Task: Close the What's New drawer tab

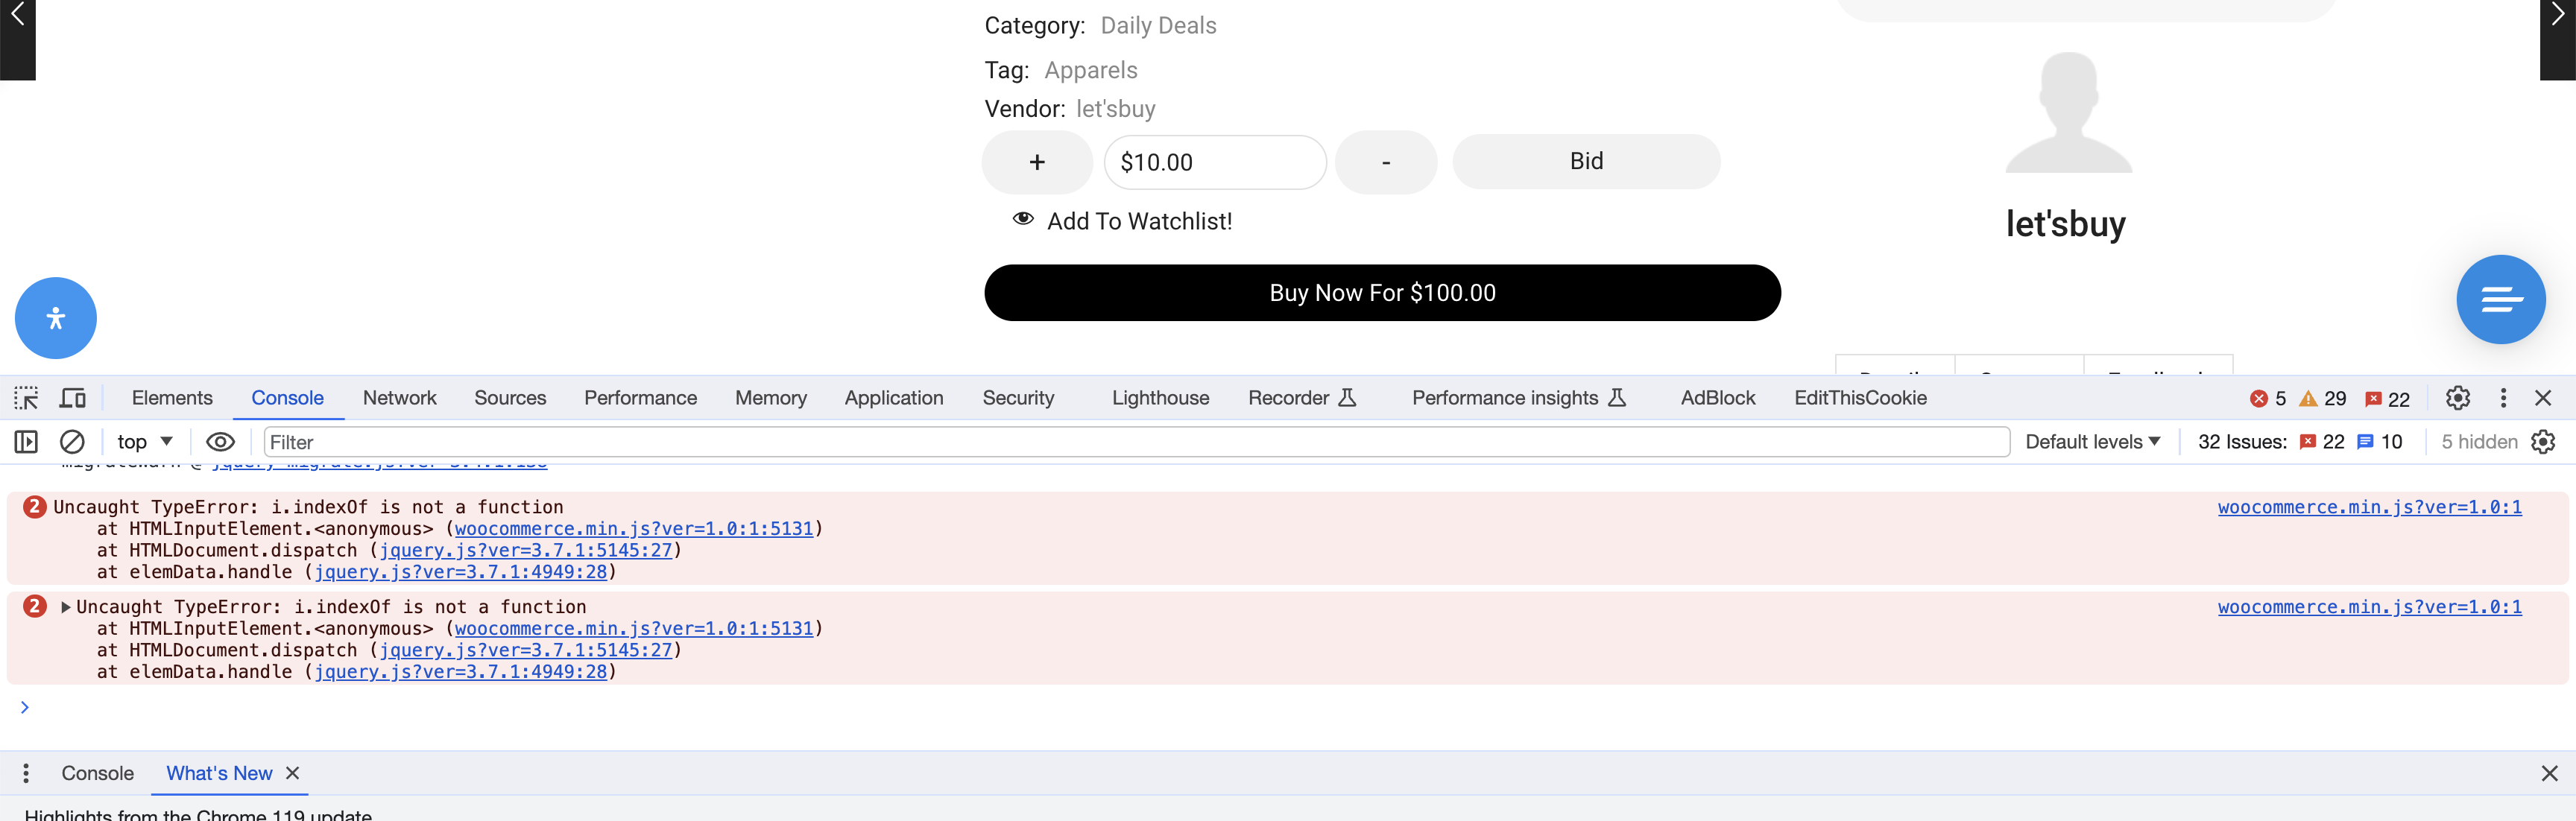Action: click(293, 773)
